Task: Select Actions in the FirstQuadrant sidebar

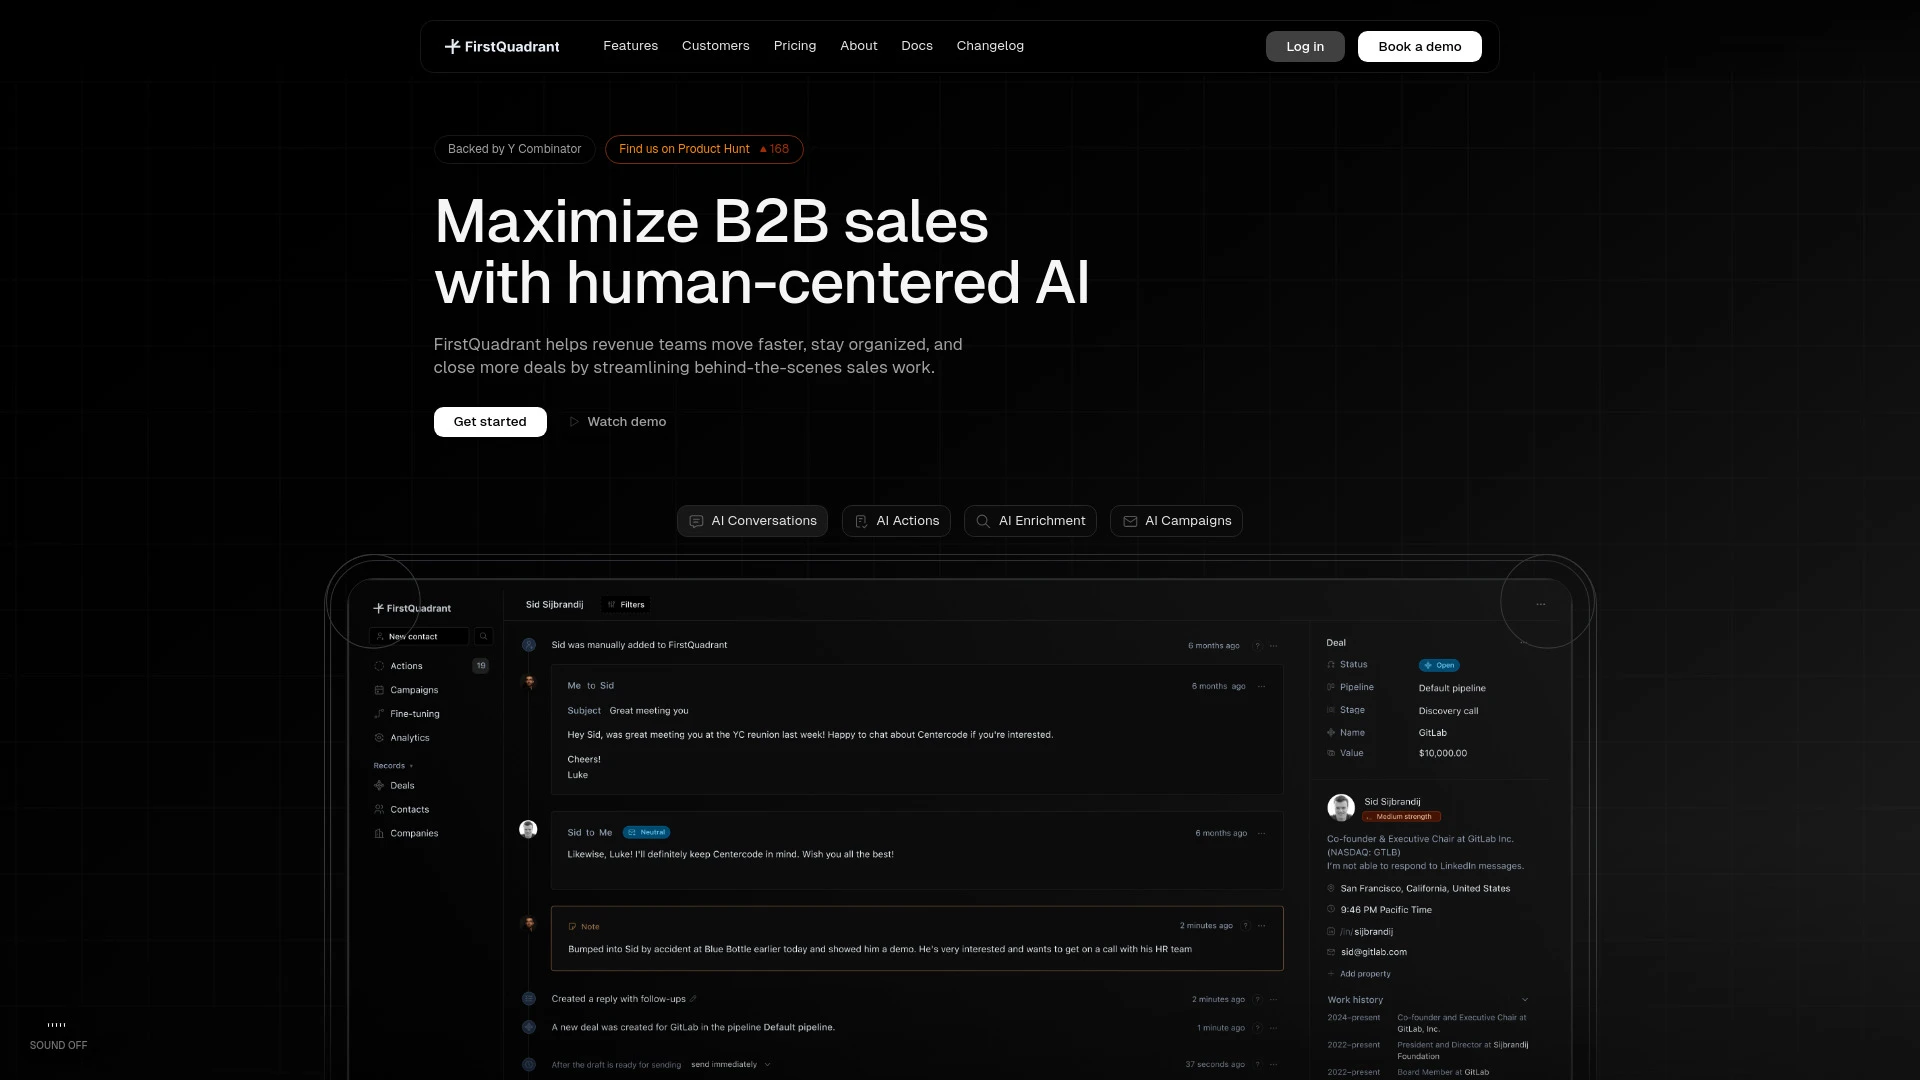Action: (404, 665)
